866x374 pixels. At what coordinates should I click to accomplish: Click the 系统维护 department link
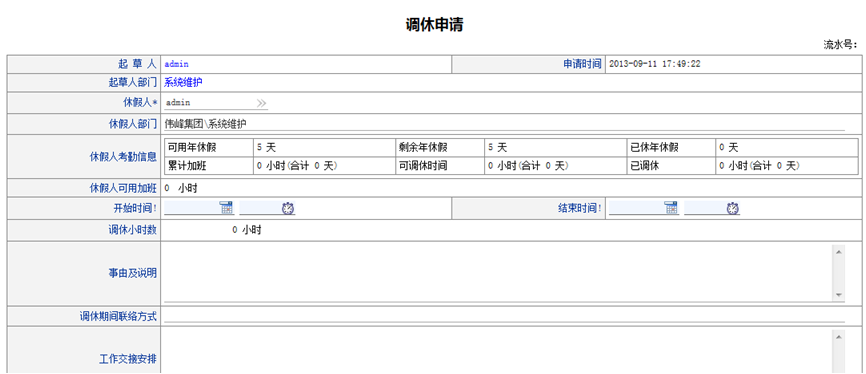tap(183, 83)
